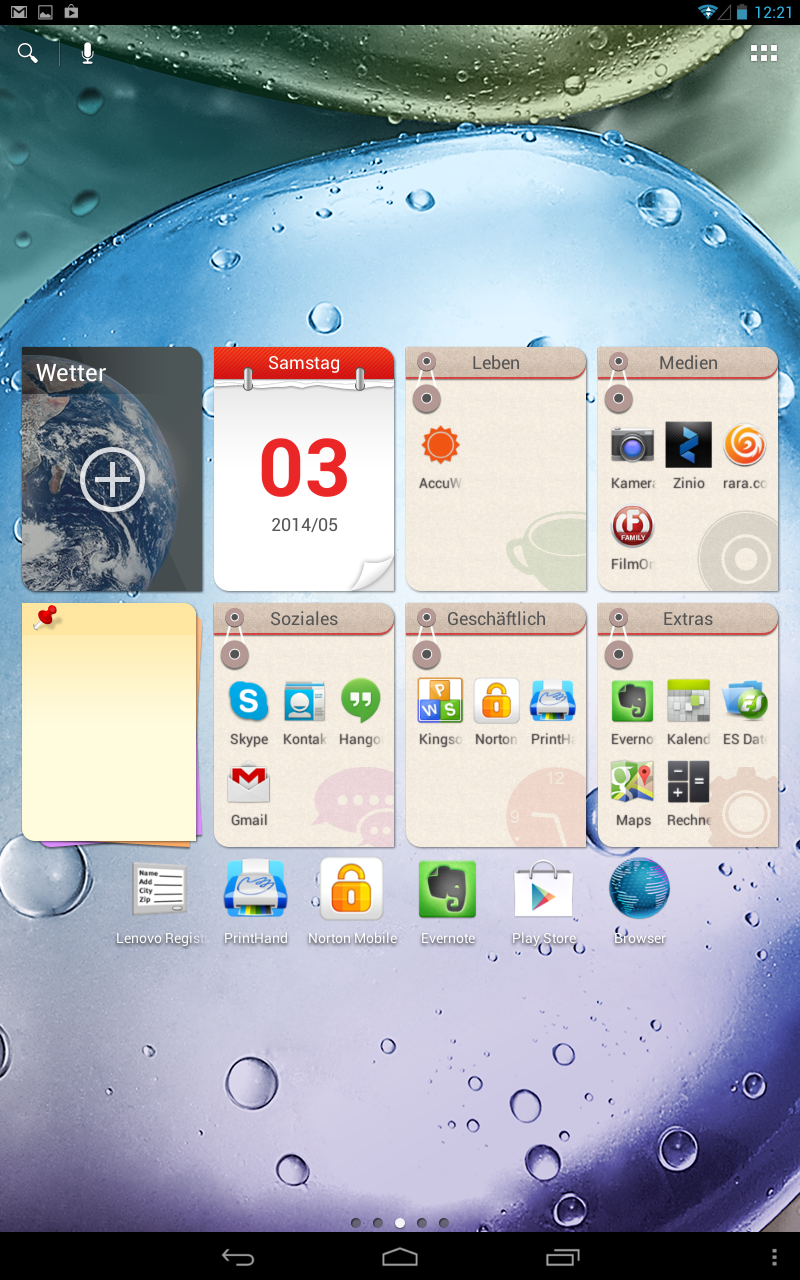Open the all apps grid drawer

coord(764,54)
